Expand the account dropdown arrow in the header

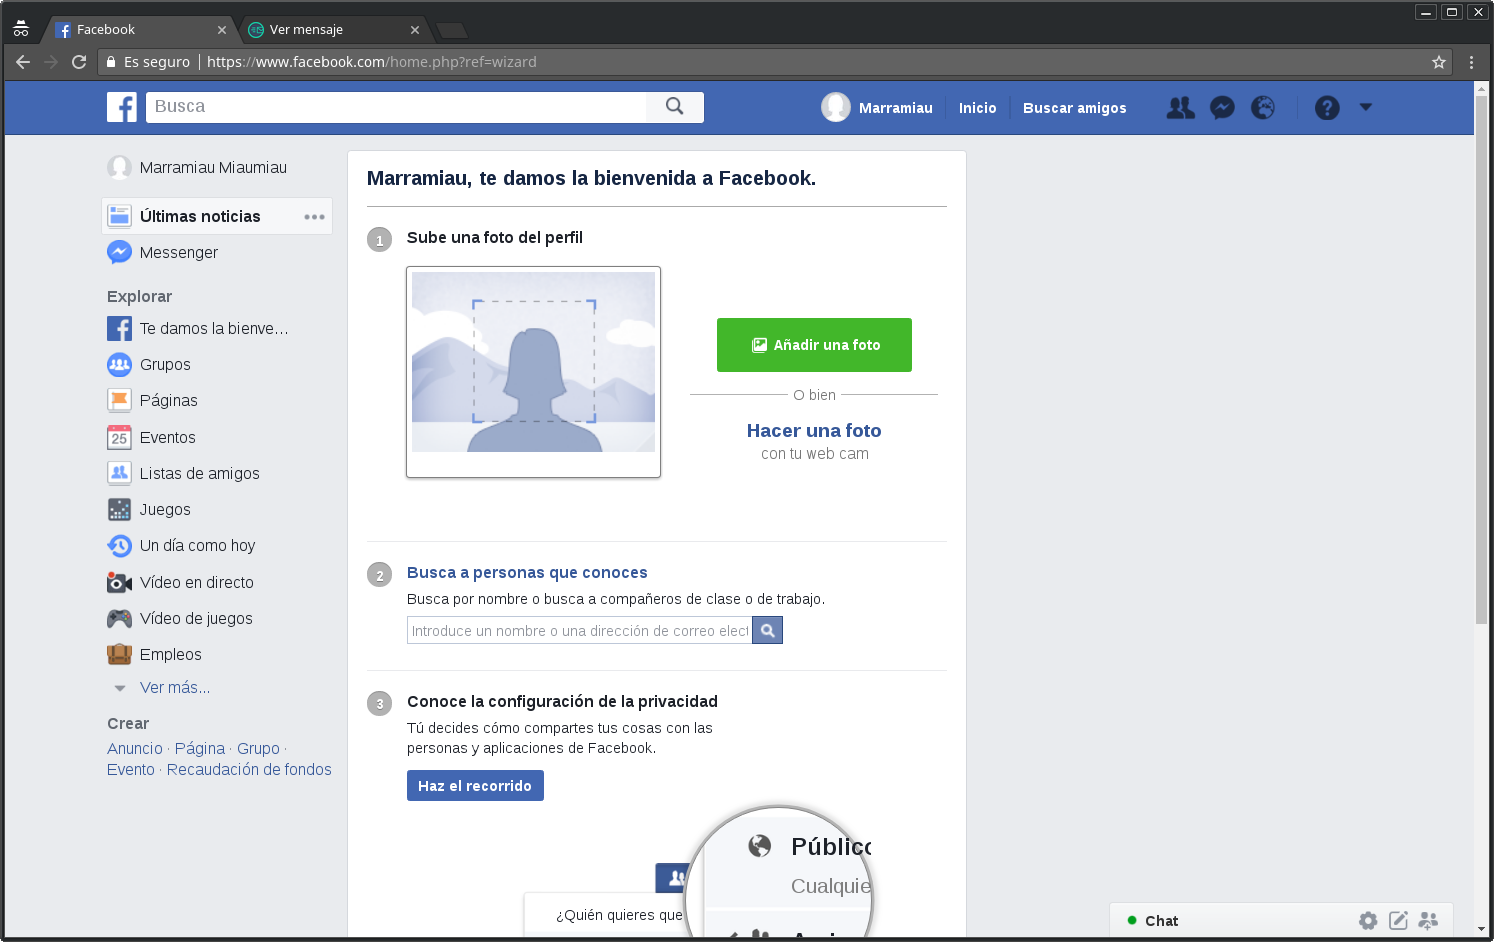tap(1366, 107)
